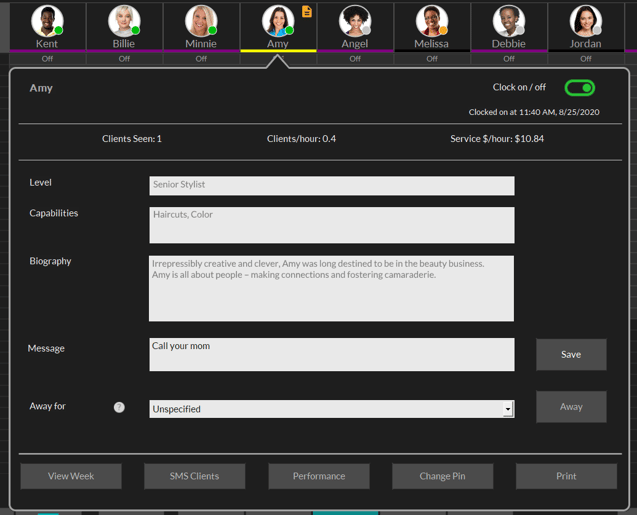Viewport: 637px width, 515px height.
Task: Click the Change Pin button
Action: [442, 476]
